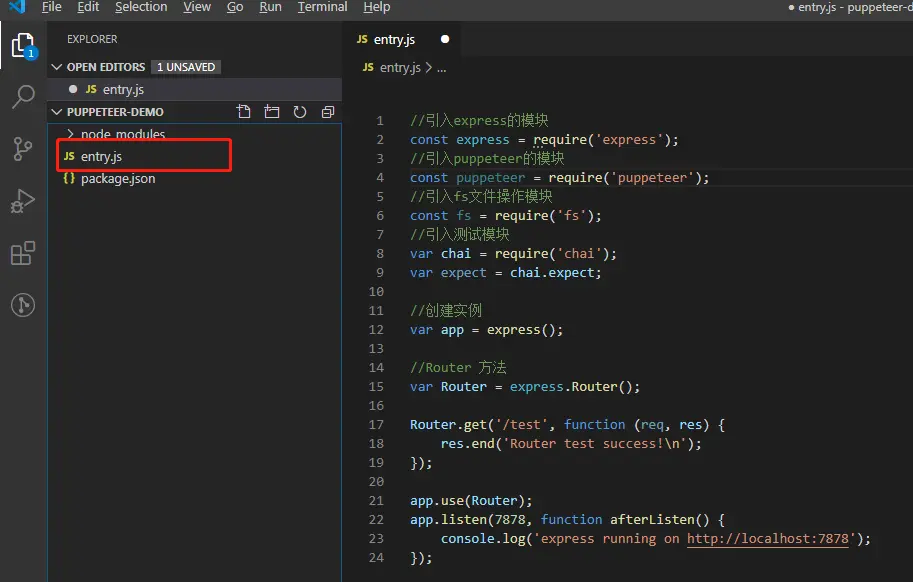Click the EXPLORER panel title
This screenshot has width=913, height=582.
pos(92,39)
